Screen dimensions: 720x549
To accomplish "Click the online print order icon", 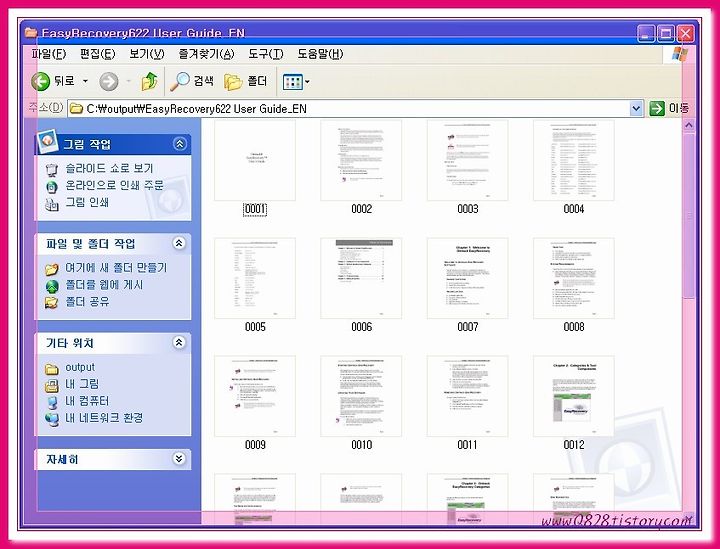I will pos(52,186).
